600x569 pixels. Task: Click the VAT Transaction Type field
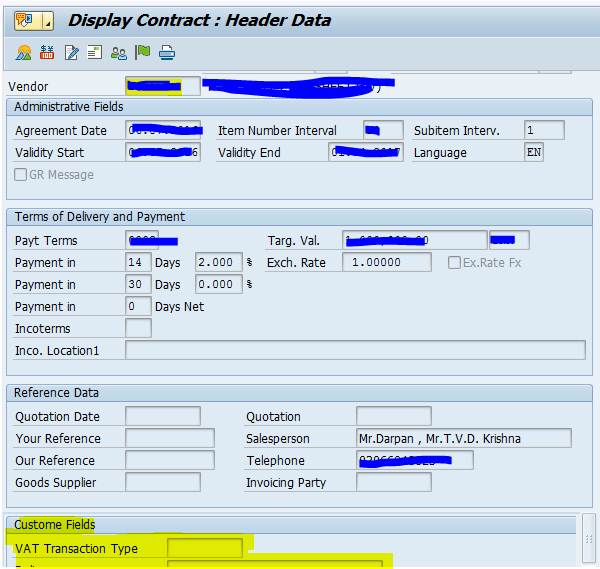pyautogui.click(x=205, y=548)
